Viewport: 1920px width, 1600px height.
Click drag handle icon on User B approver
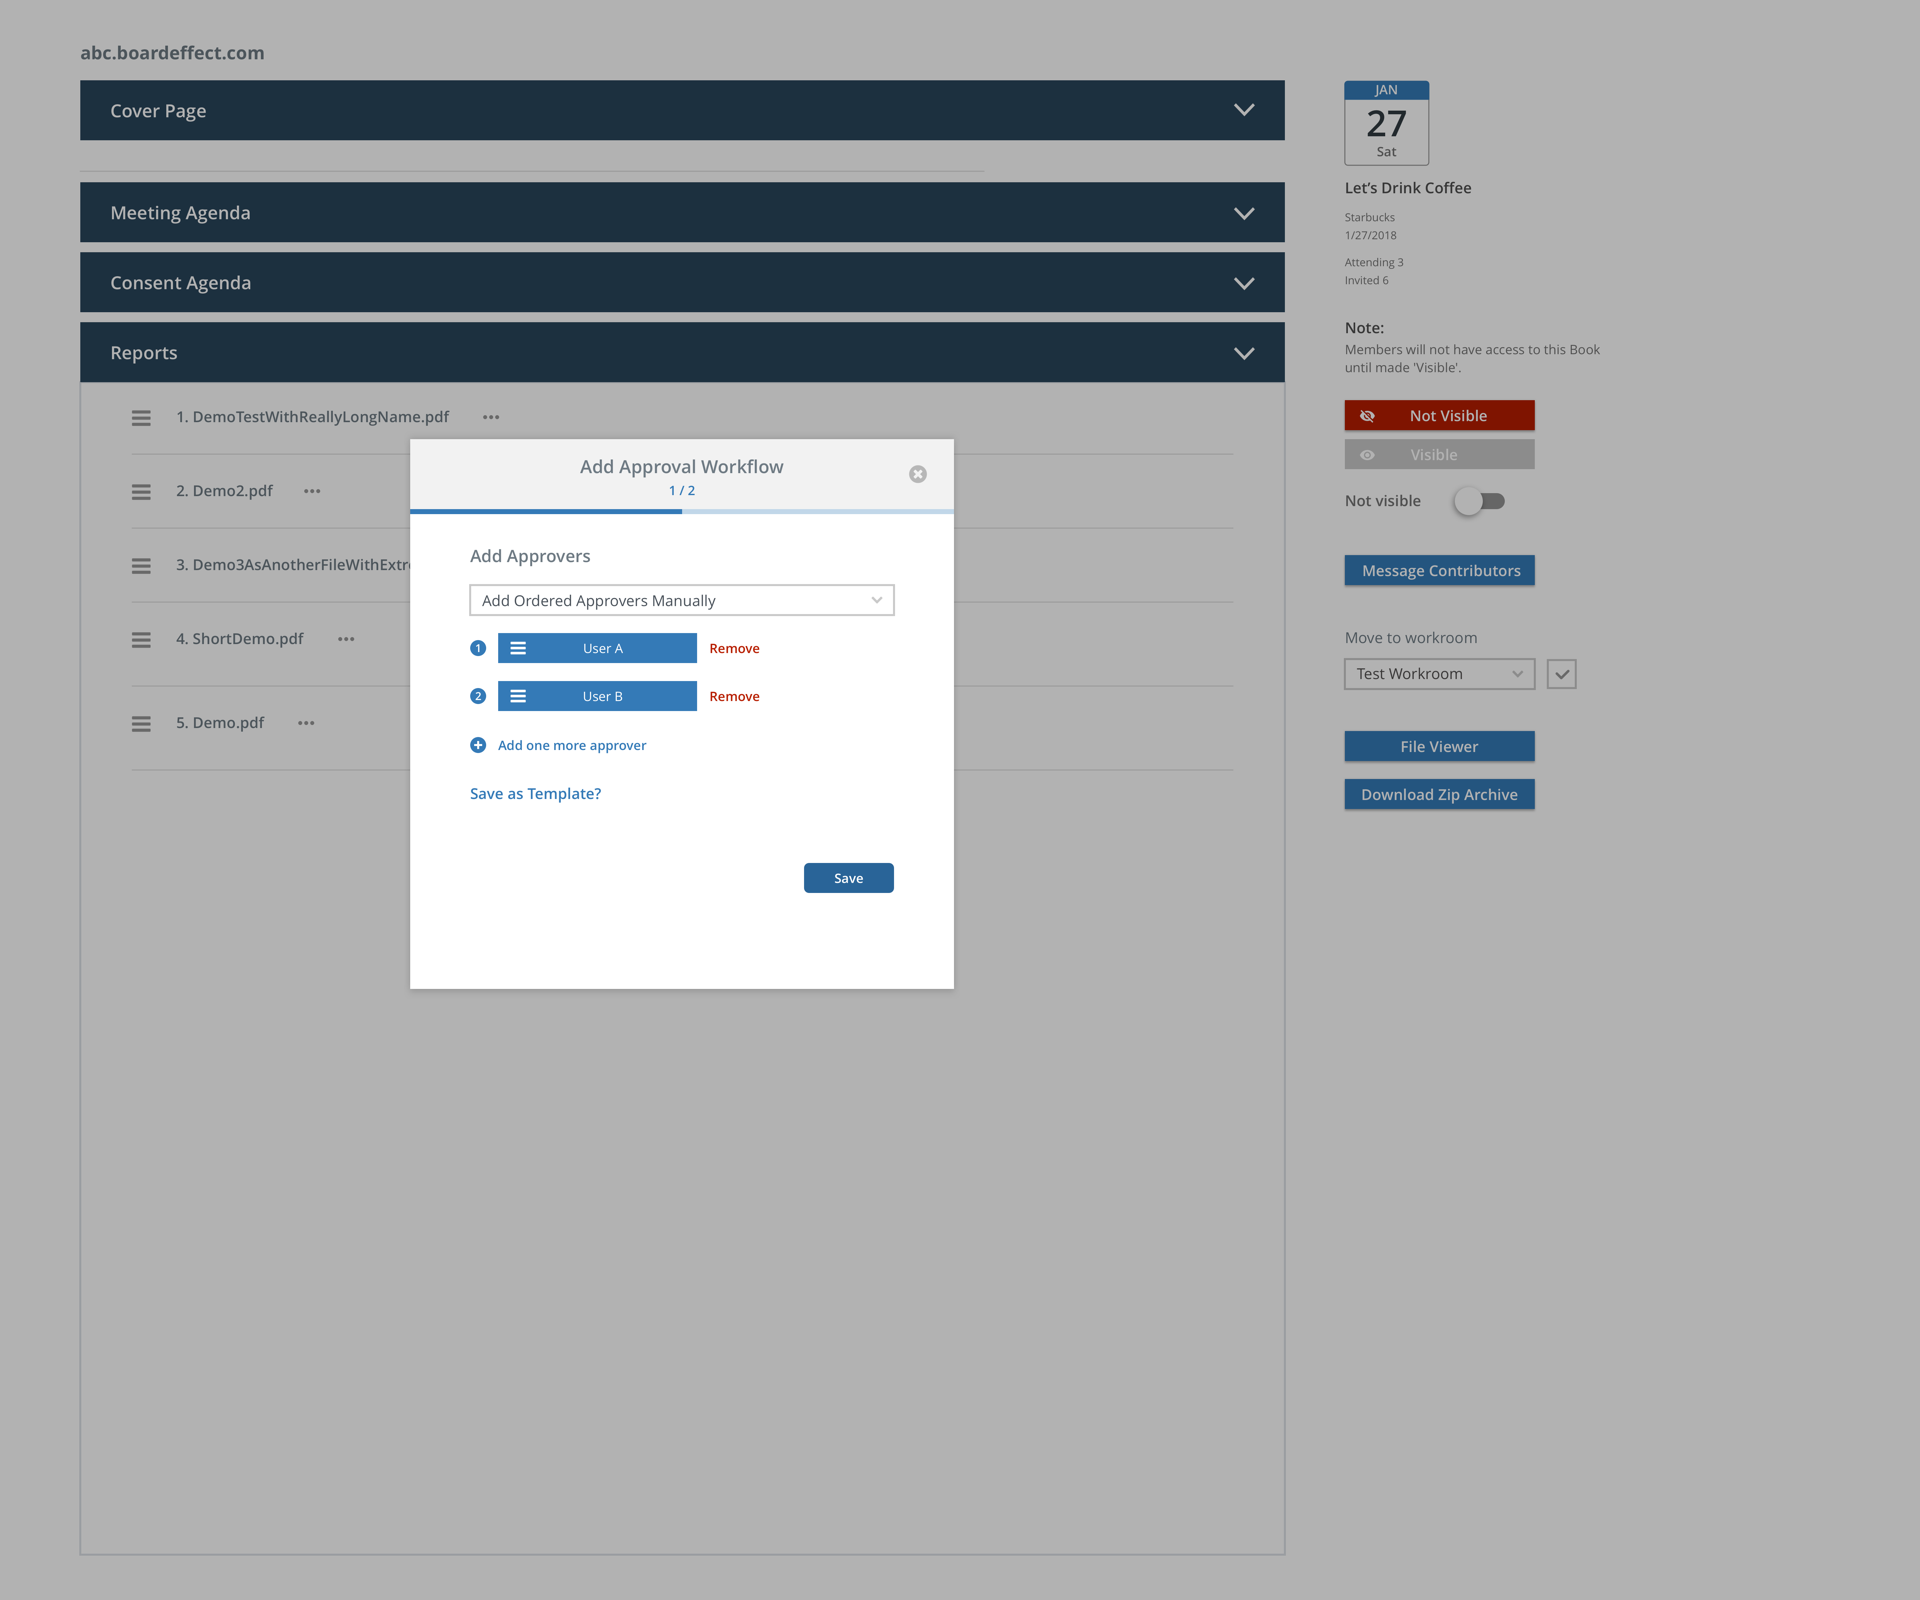coord(518,696)
